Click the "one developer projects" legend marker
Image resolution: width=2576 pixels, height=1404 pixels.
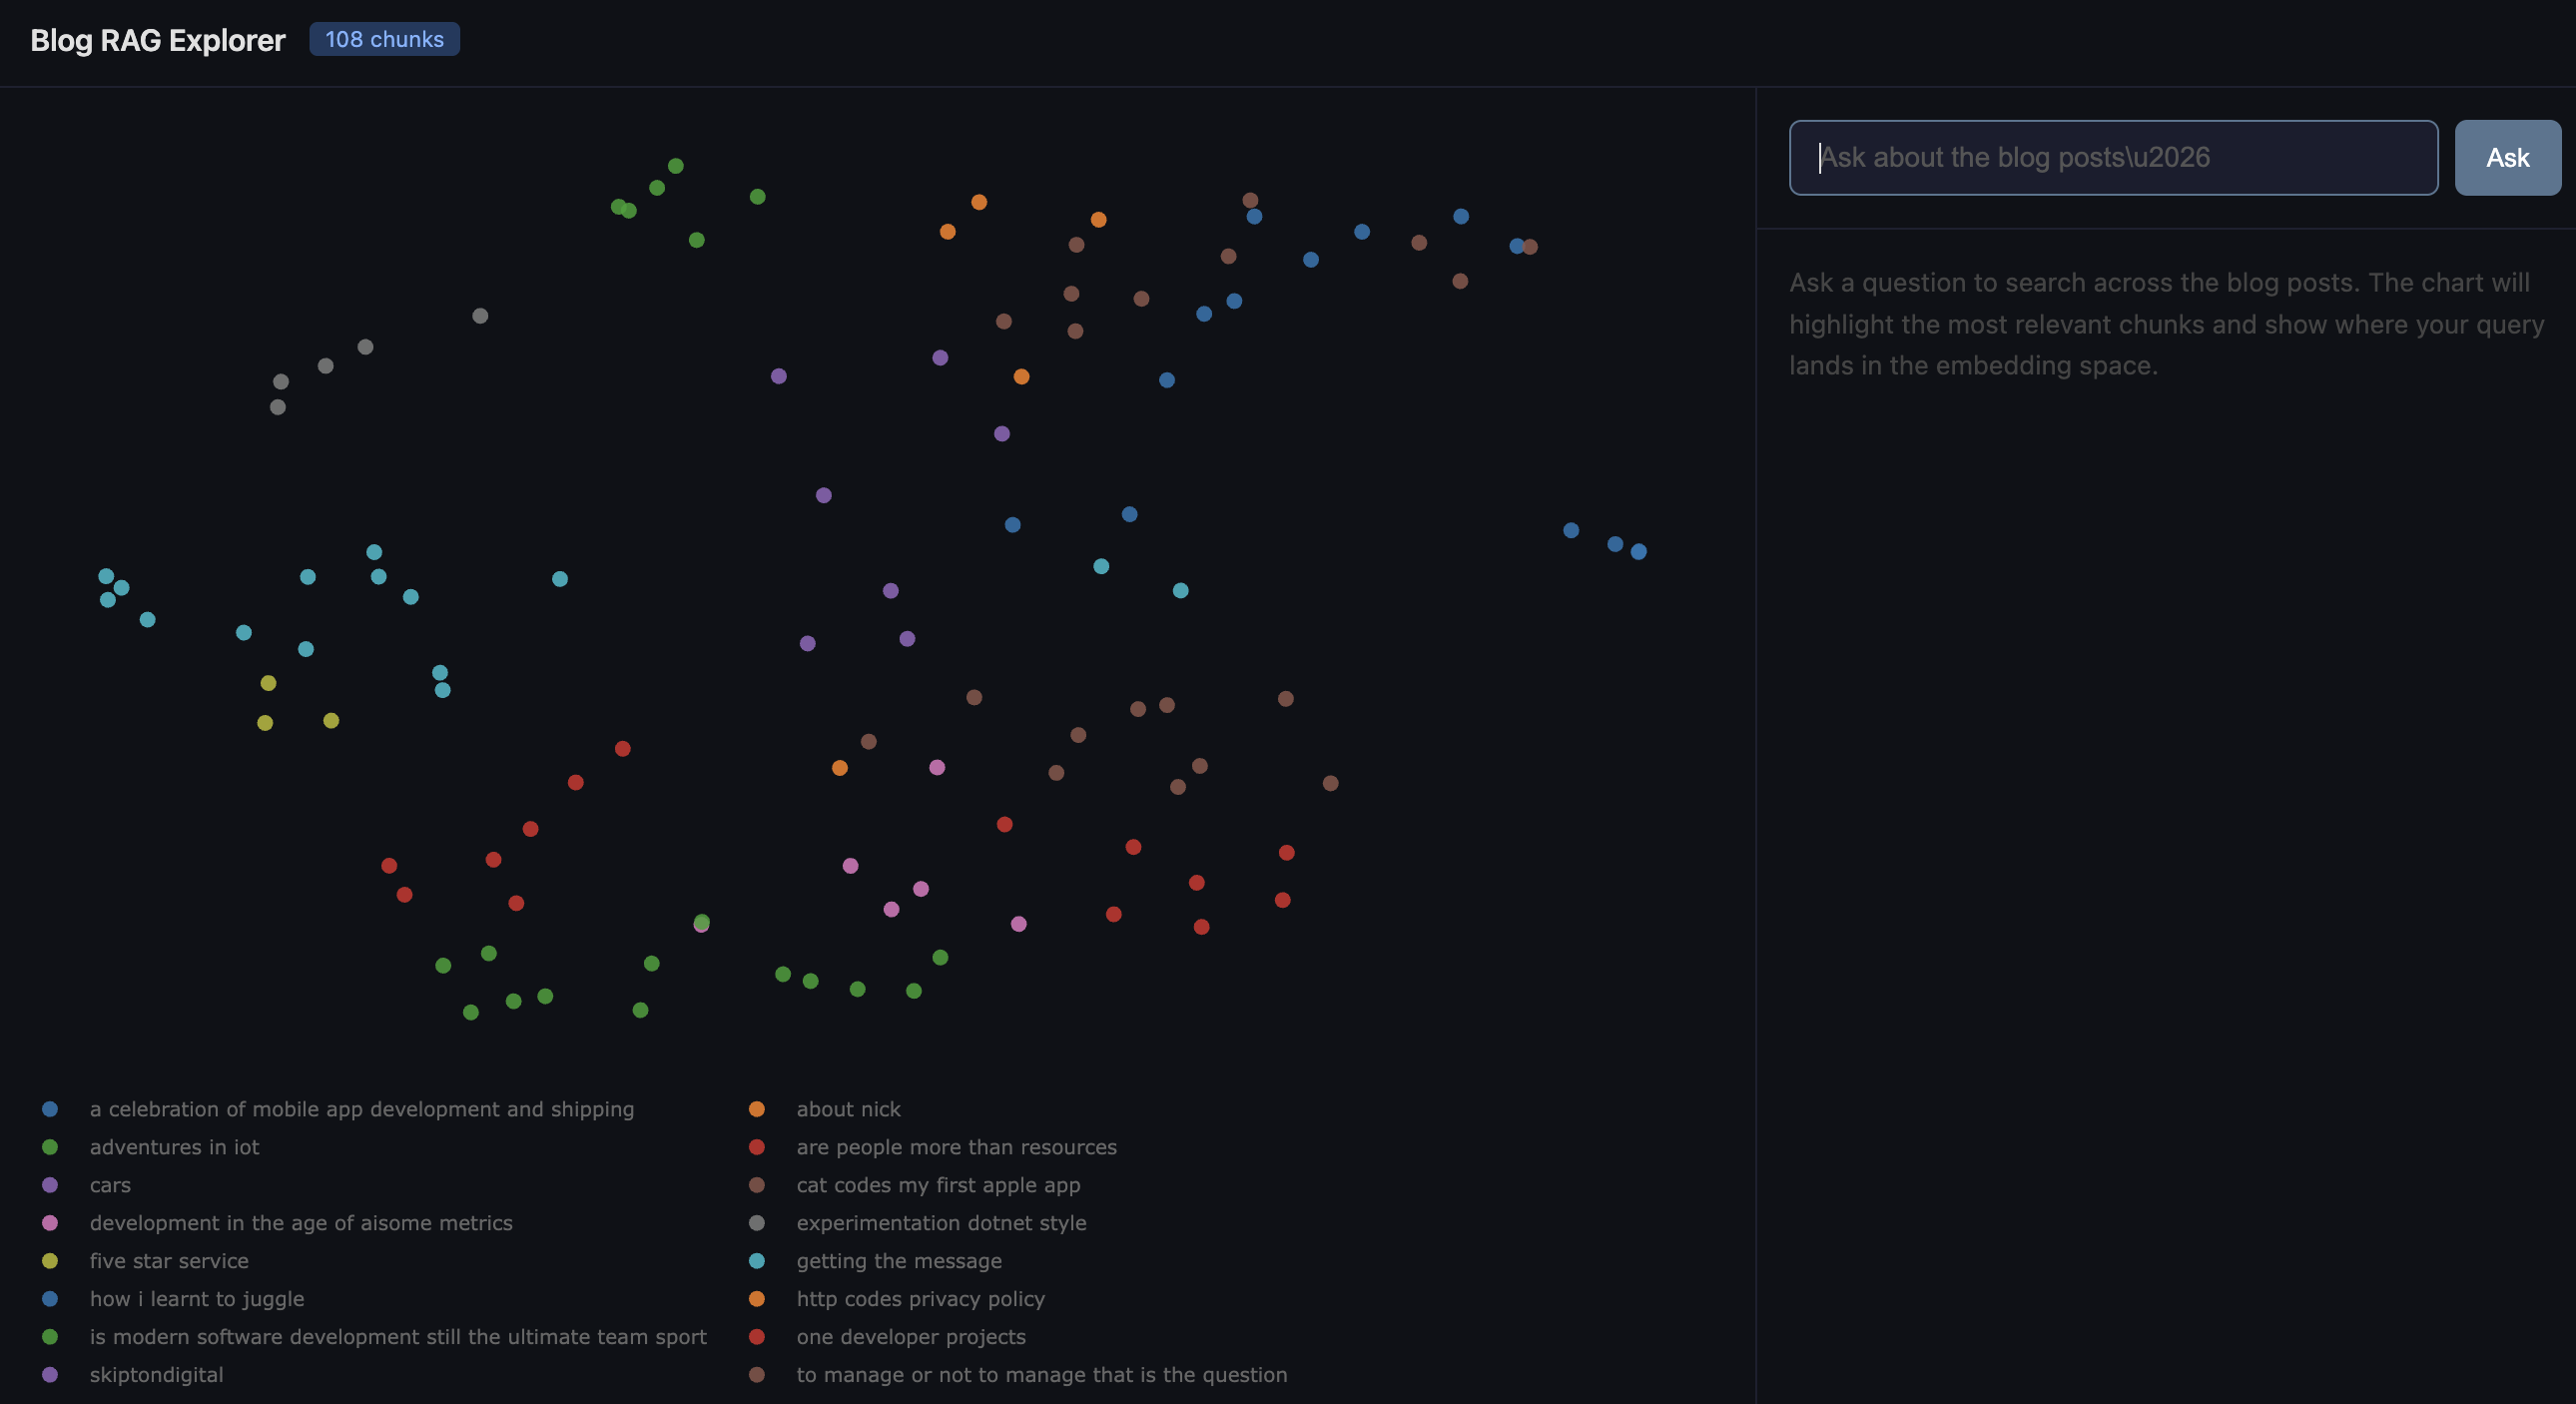(x=757, y=1337)
